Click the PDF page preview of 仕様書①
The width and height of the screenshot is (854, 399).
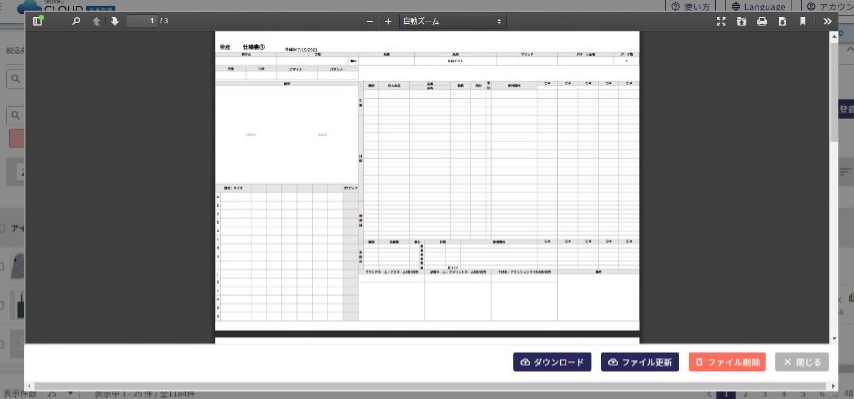pos(427,181)
